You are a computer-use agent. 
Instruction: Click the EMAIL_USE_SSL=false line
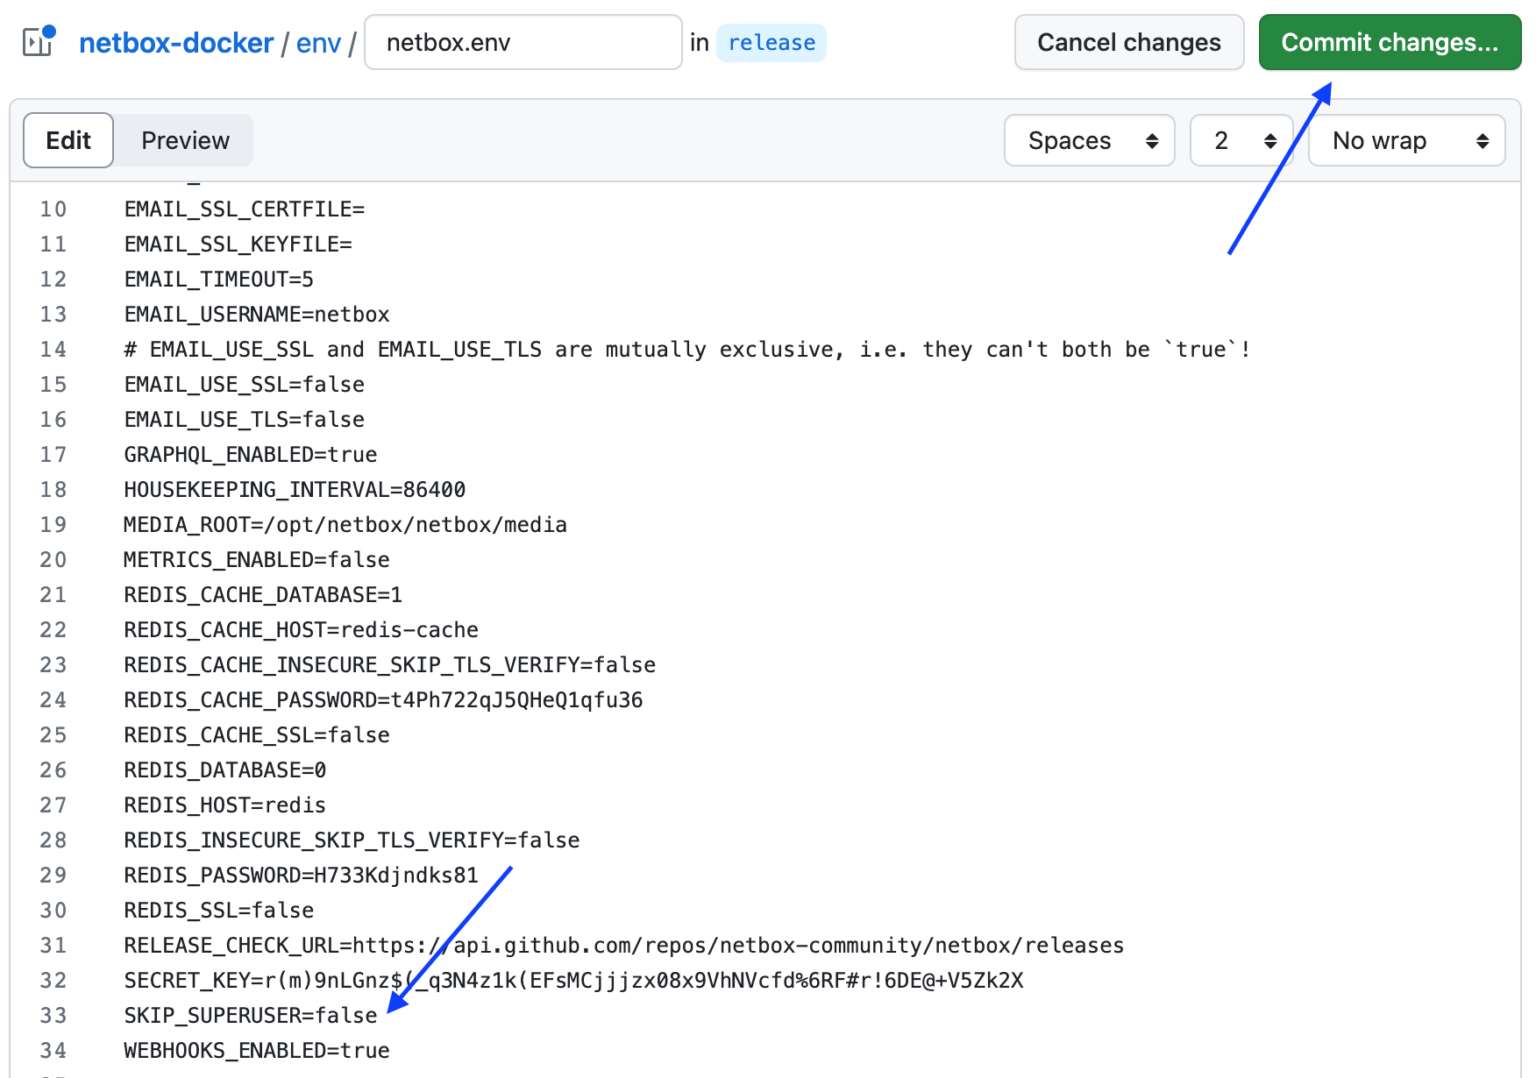click(x=244, y=384)
